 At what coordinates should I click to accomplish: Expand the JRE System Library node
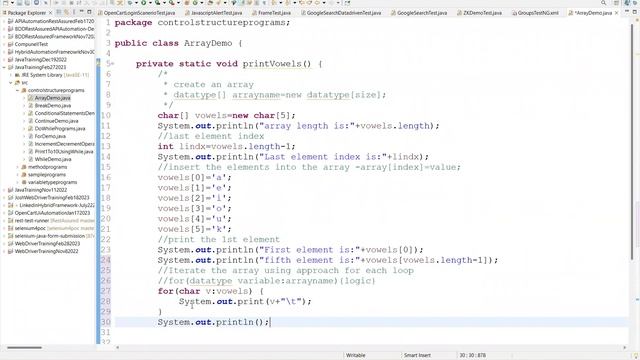[x=11, y=75]
